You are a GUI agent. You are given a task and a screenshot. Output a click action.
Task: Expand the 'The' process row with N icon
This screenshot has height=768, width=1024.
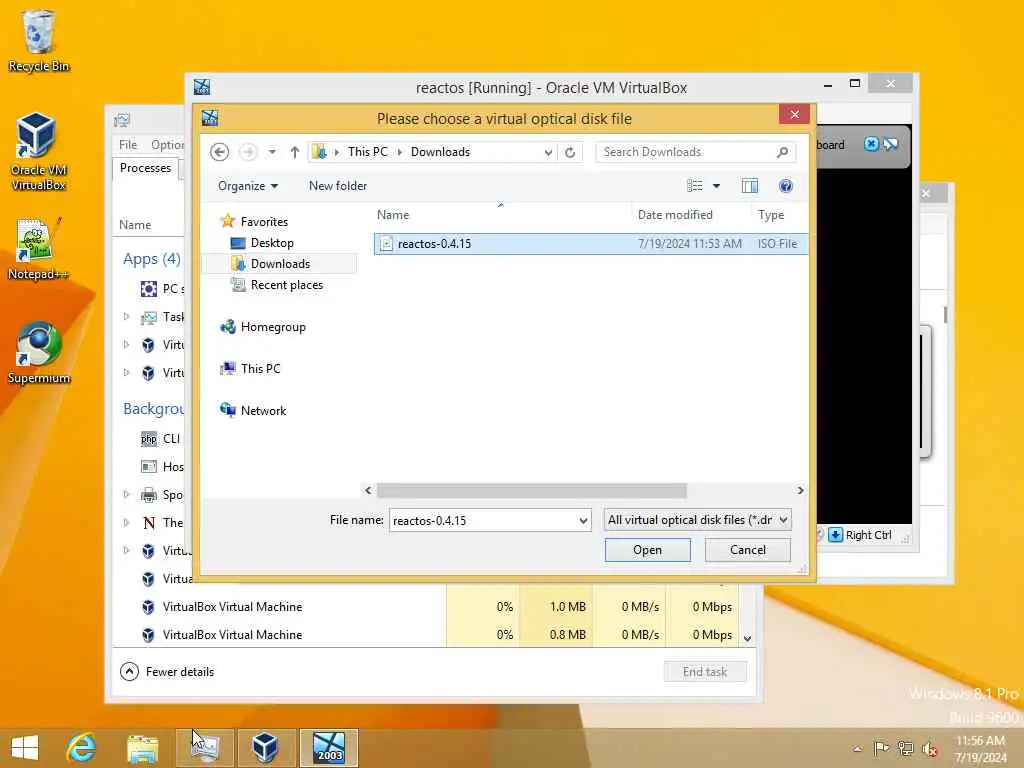127,522
